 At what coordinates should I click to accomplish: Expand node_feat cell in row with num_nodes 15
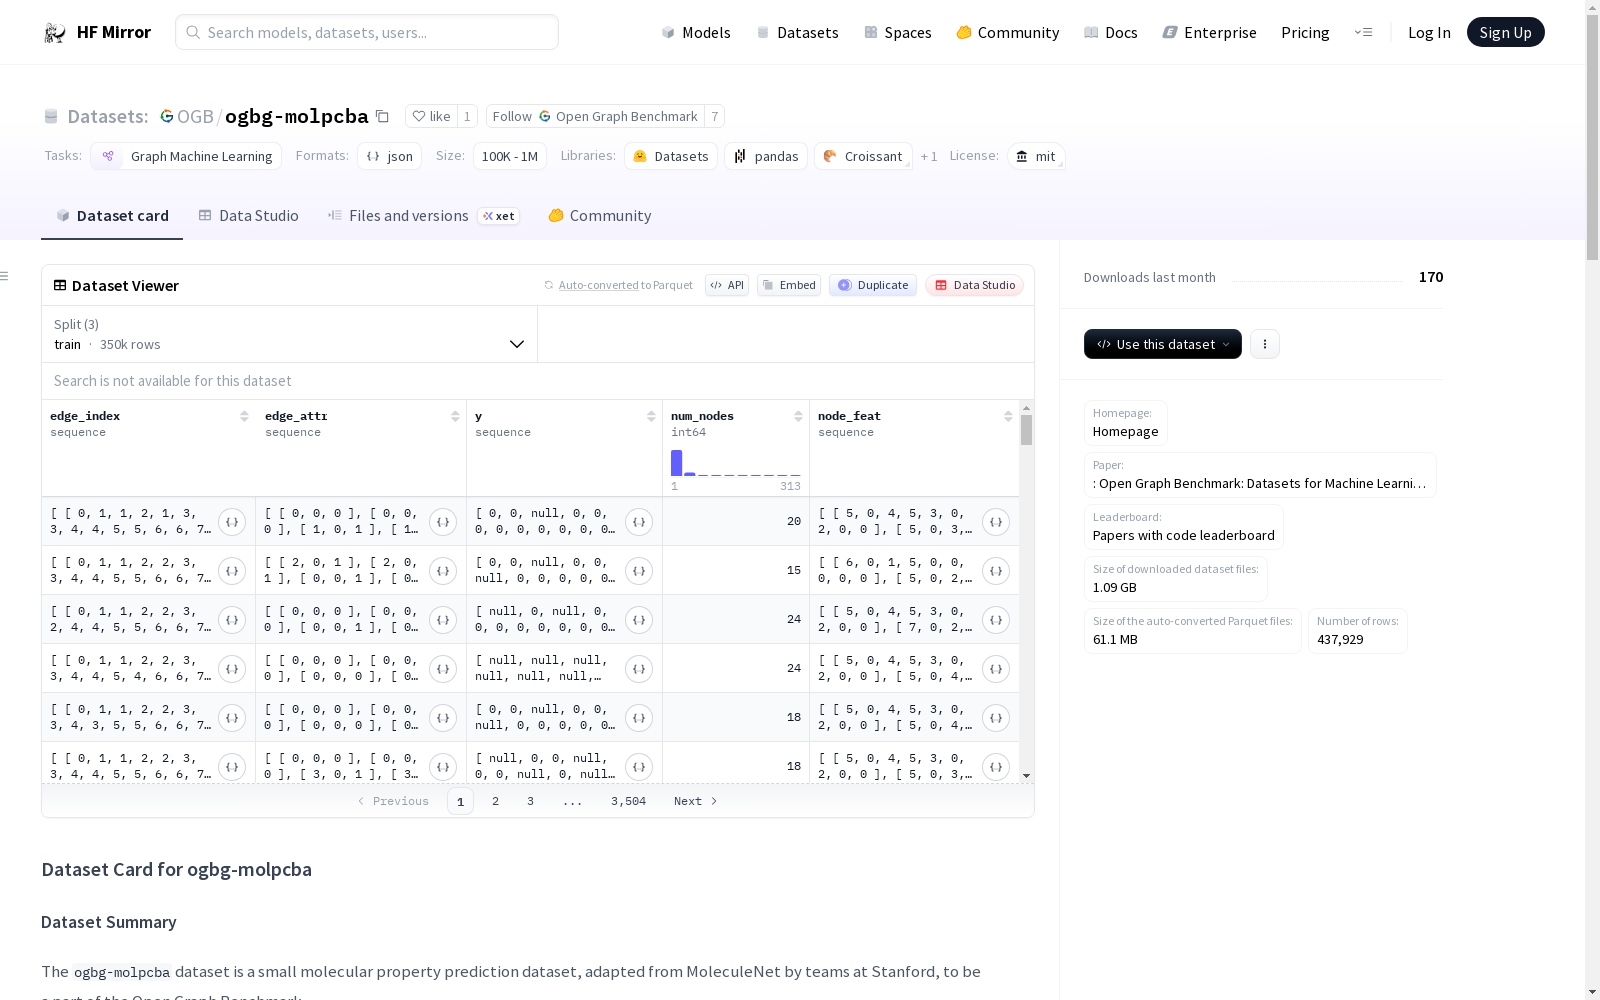point(996,571)
